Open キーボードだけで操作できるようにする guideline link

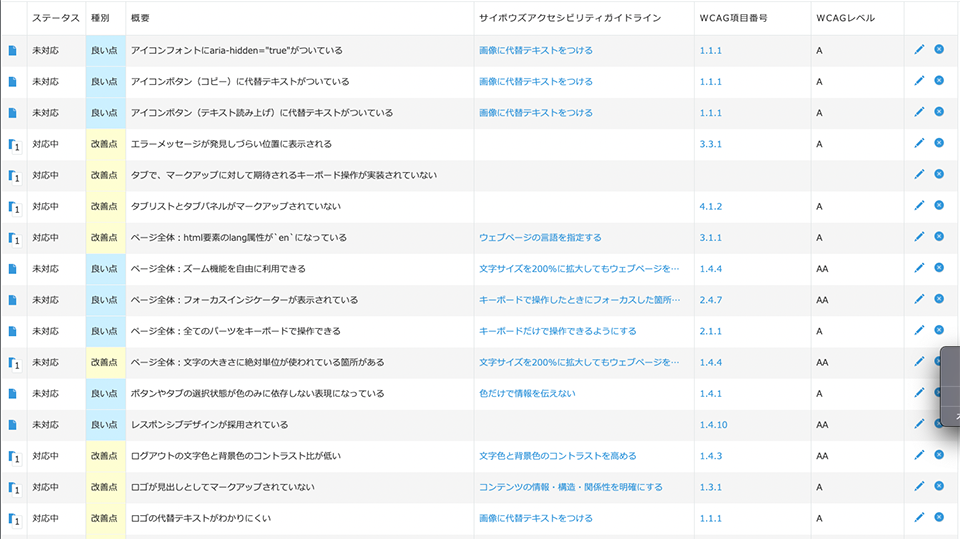pyautogui.click(x=558, y=331)
